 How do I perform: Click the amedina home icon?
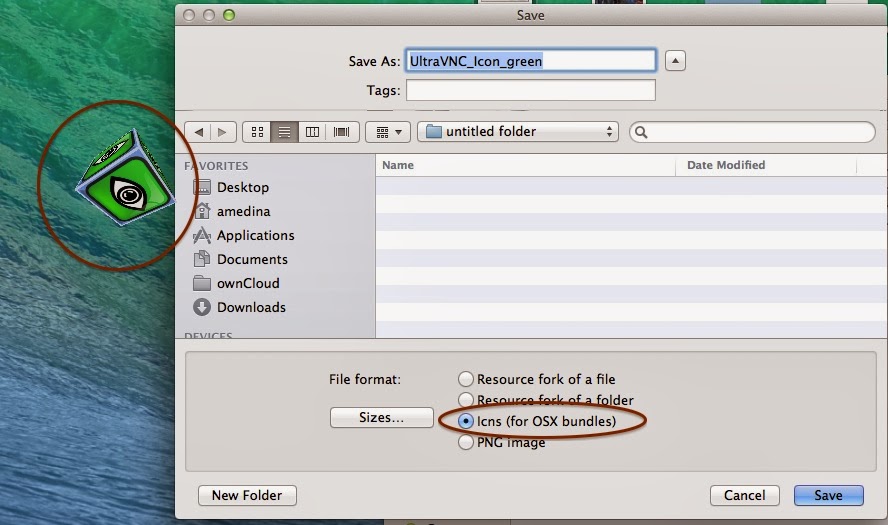(202, 211)
